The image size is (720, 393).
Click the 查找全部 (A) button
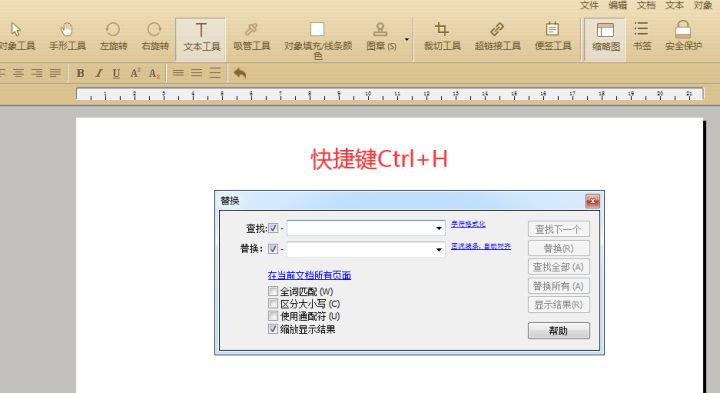tap(558, 267)
